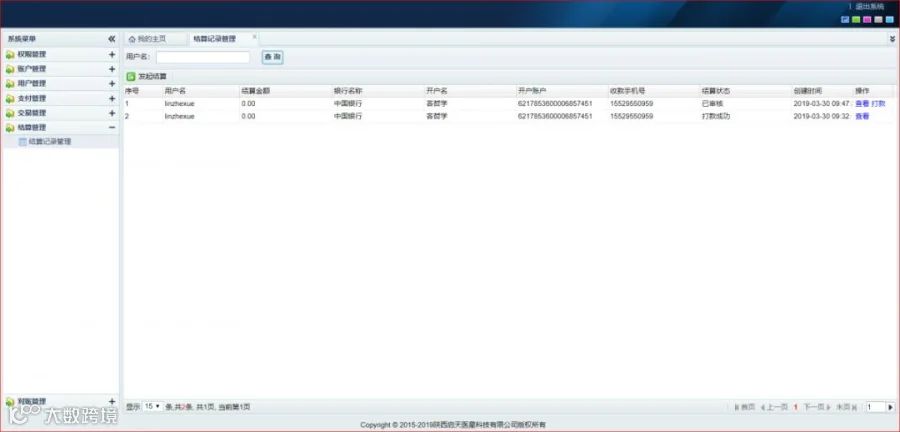Click 已审核 status in row 1

712,104
